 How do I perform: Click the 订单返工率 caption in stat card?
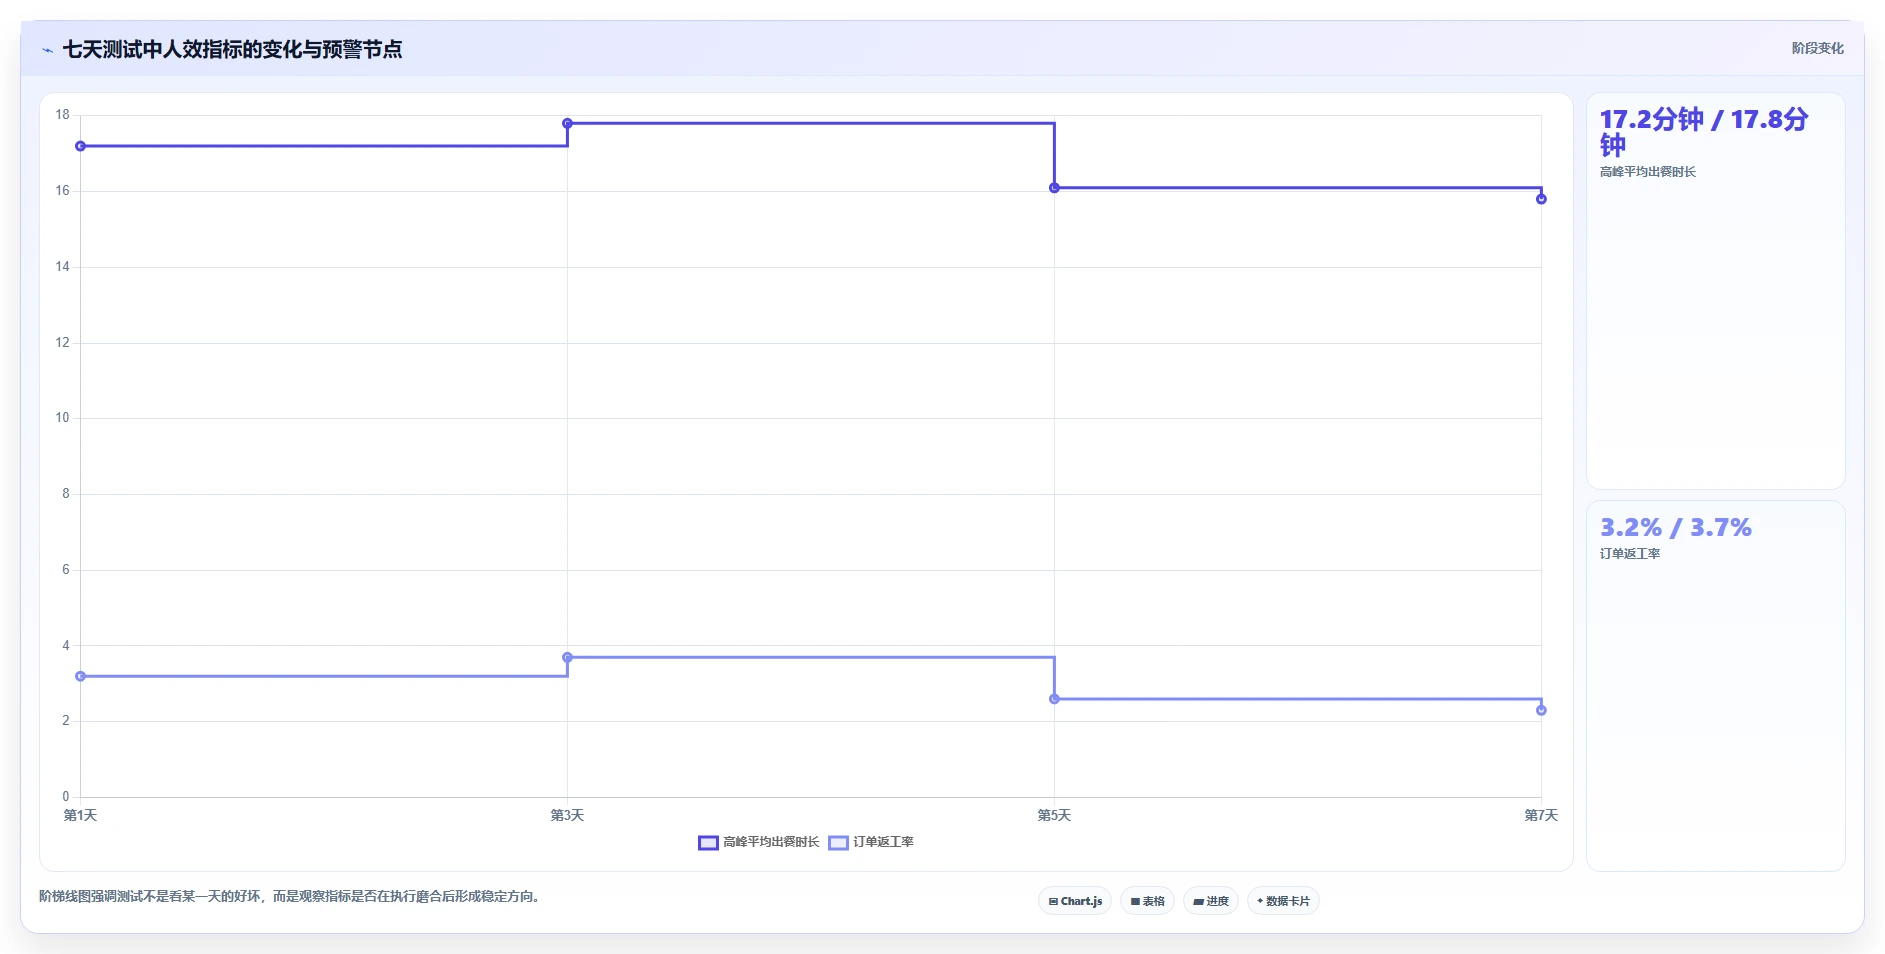pos(1629,554)
